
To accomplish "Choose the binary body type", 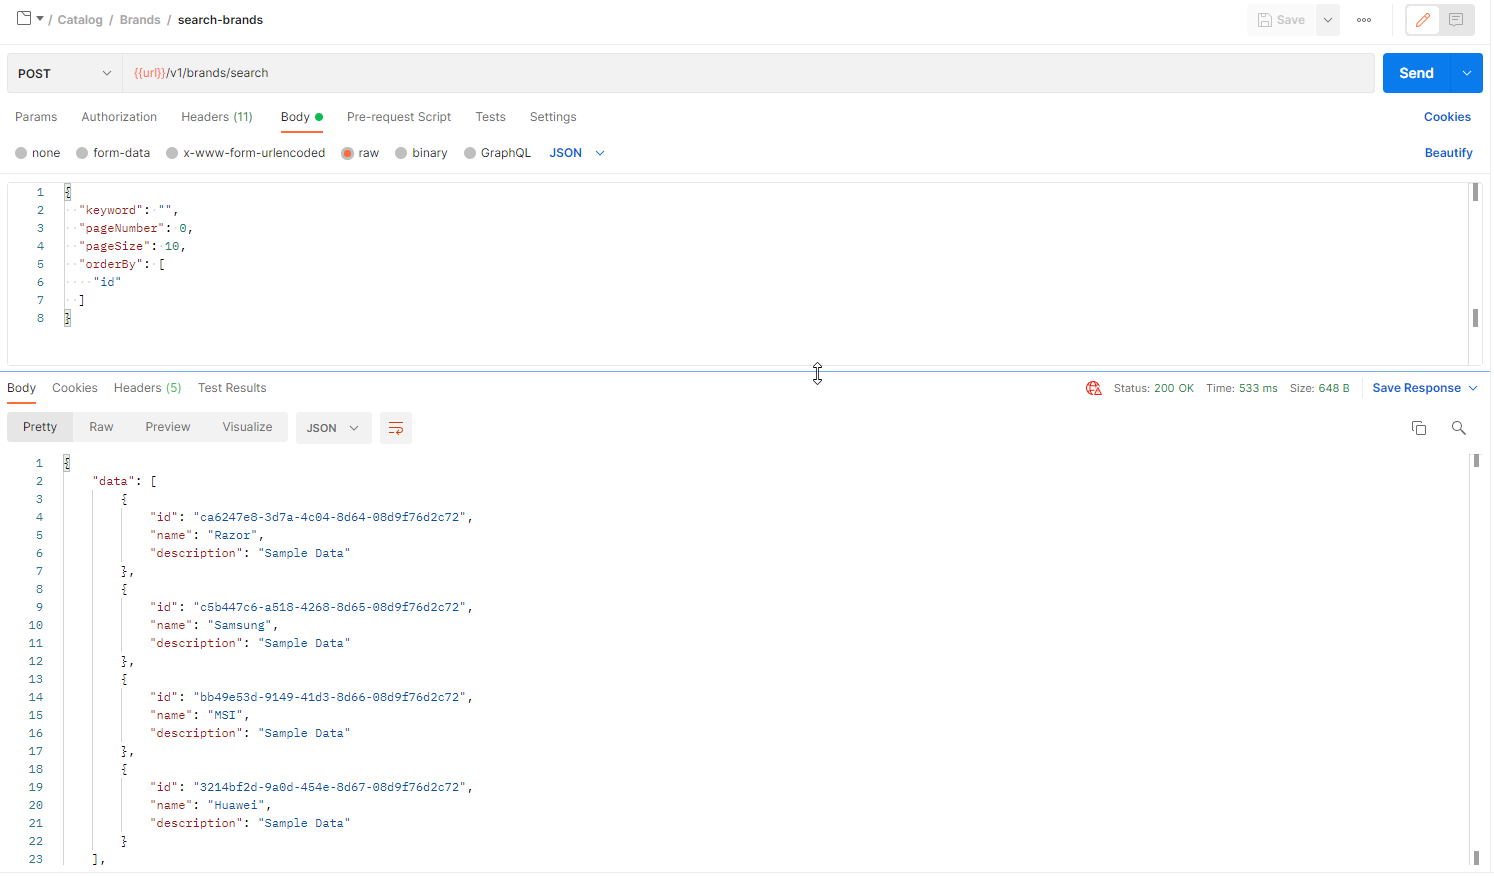I will tap(401, 153).
